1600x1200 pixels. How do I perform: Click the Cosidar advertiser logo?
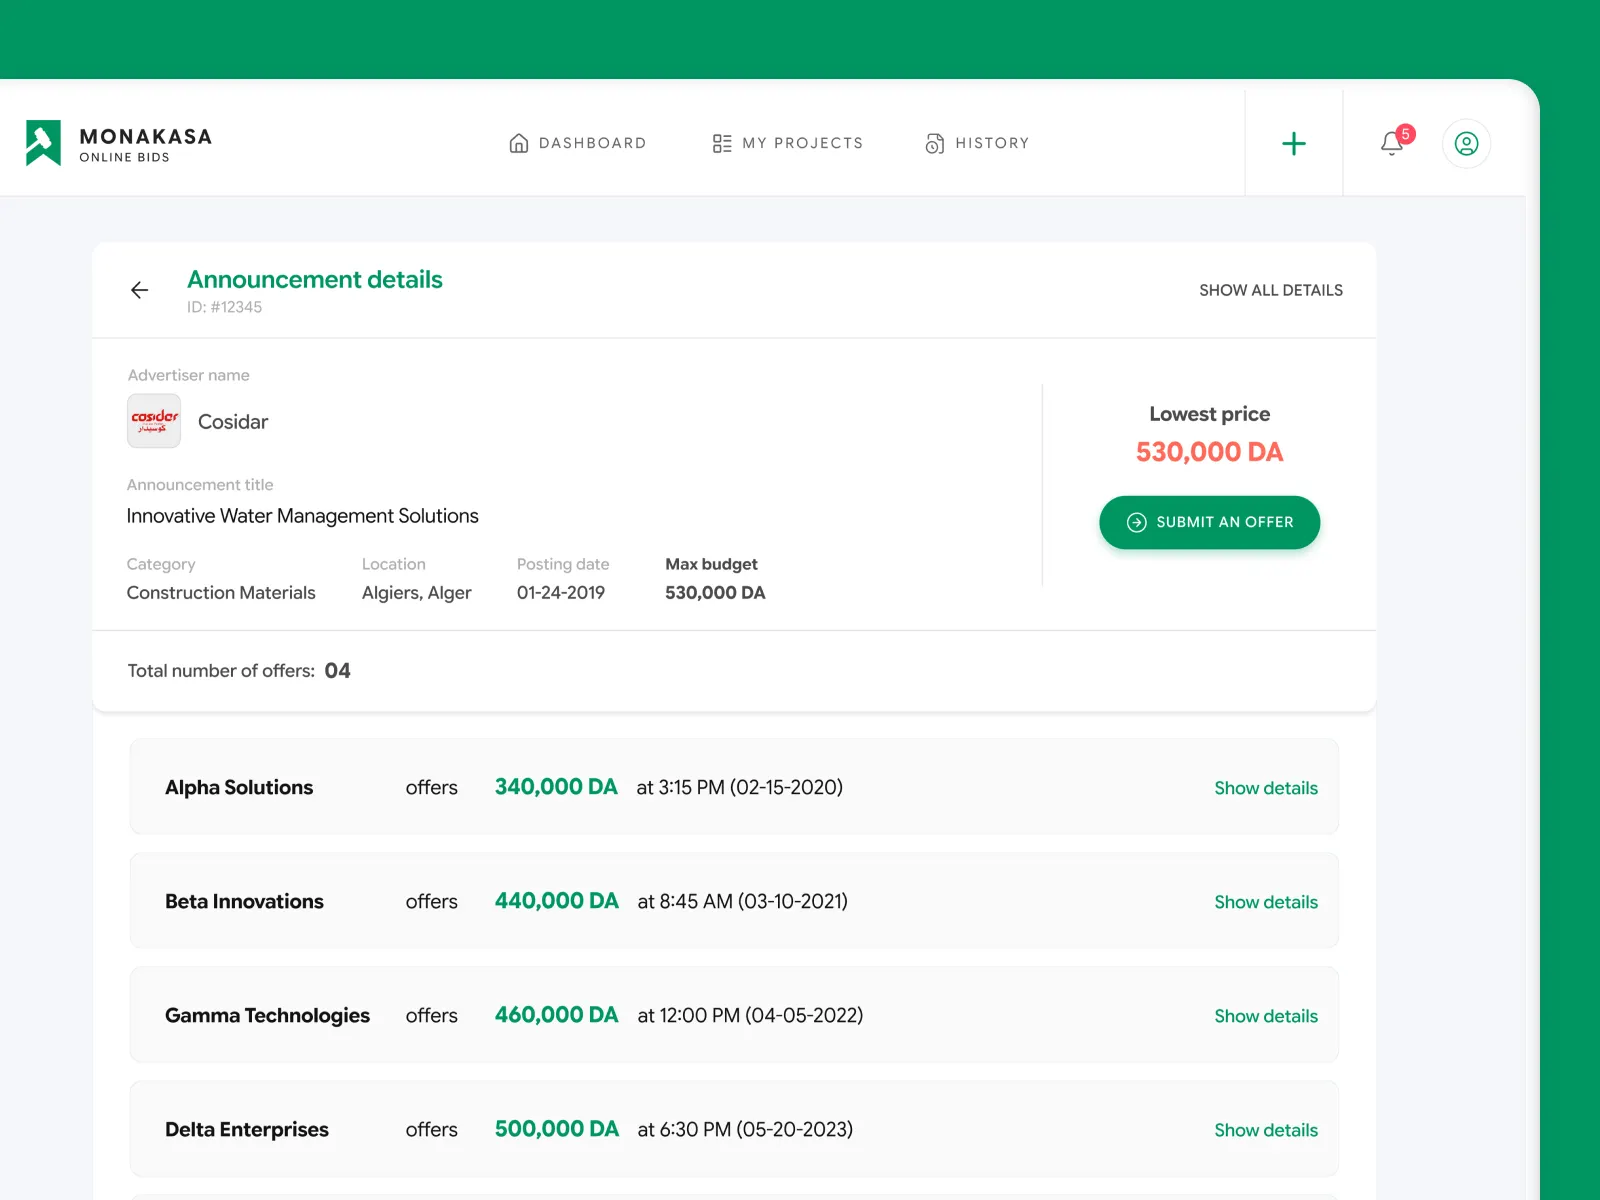point(154,421)
